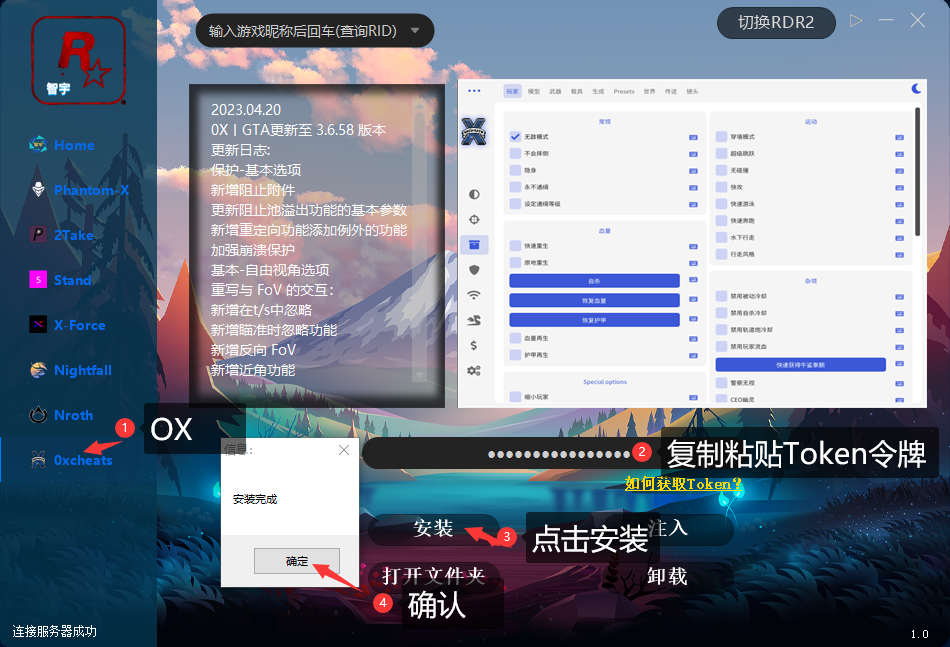This screenshot has width=950, height=647.
Task: Select the 0xcheats sidebar entry
Action: coord(71,460)
